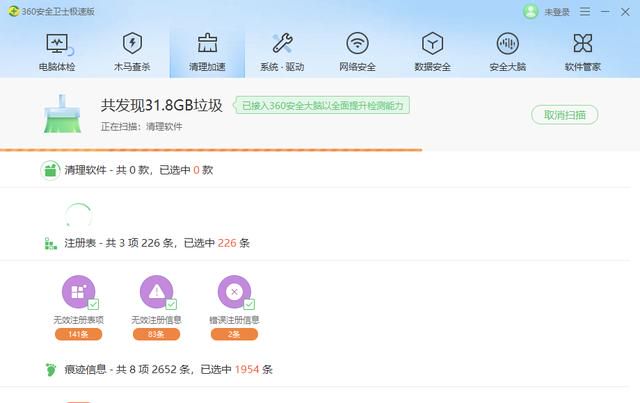This screenshot has height=403, width=640.
Task: Click the 共发现31.8GB垃圾 heading
Action: pyautogui.click(x=162, y=105)
